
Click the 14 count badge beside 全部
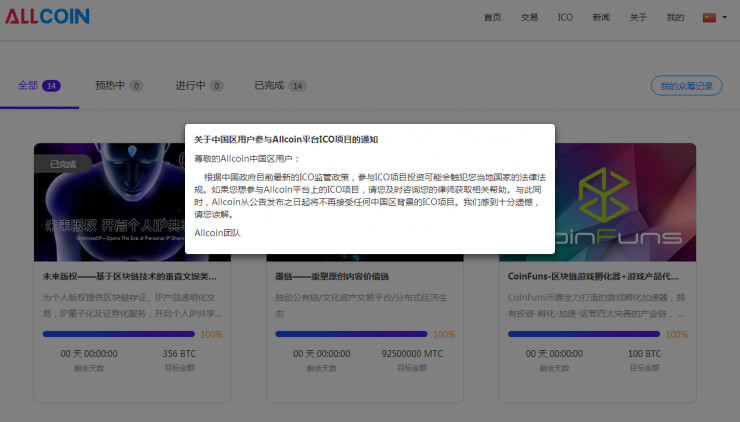pyautogui.click(x=51, y=86)
